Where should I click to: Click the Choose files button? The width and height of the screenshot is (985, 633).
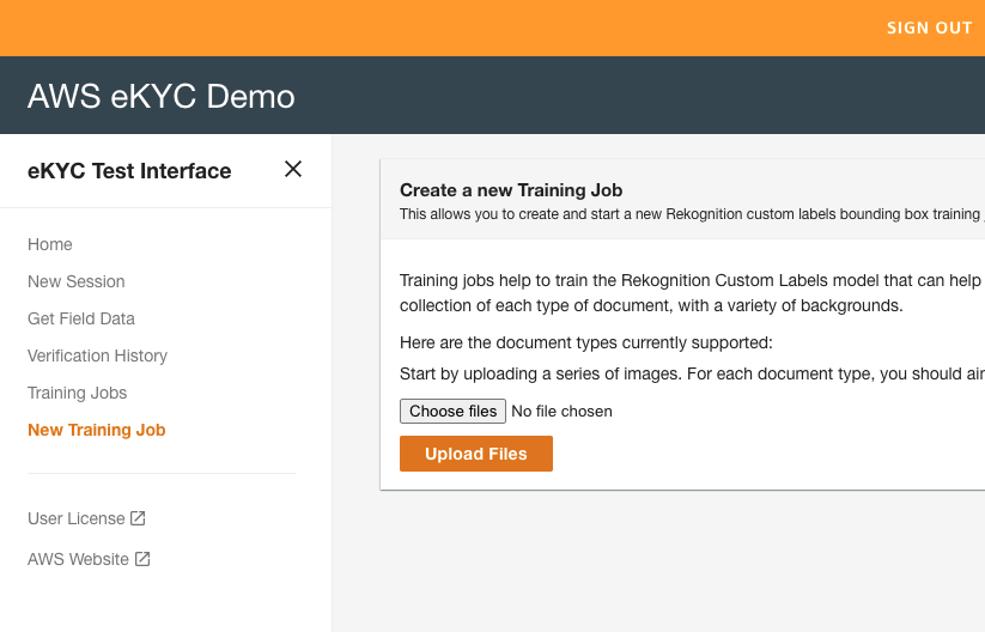click(x=453, y=411)
